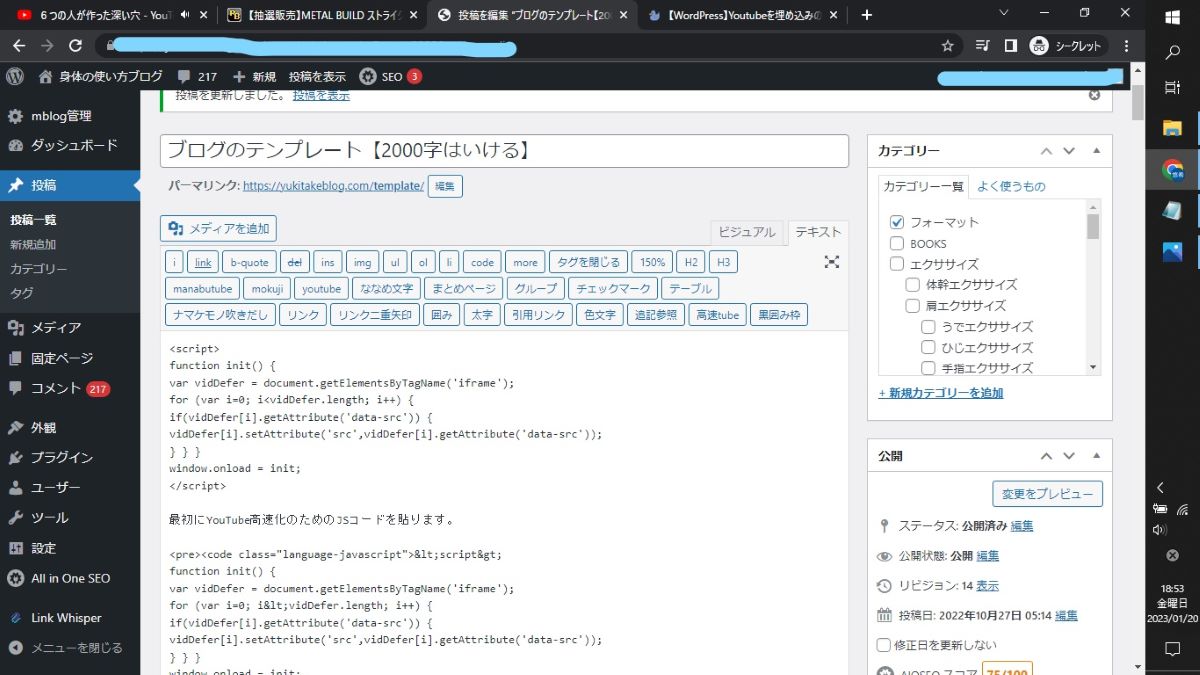The height and width of the screenshot is (675, 1200).
Task: Open the SEO admin bar menu
Action: [391, 76]
